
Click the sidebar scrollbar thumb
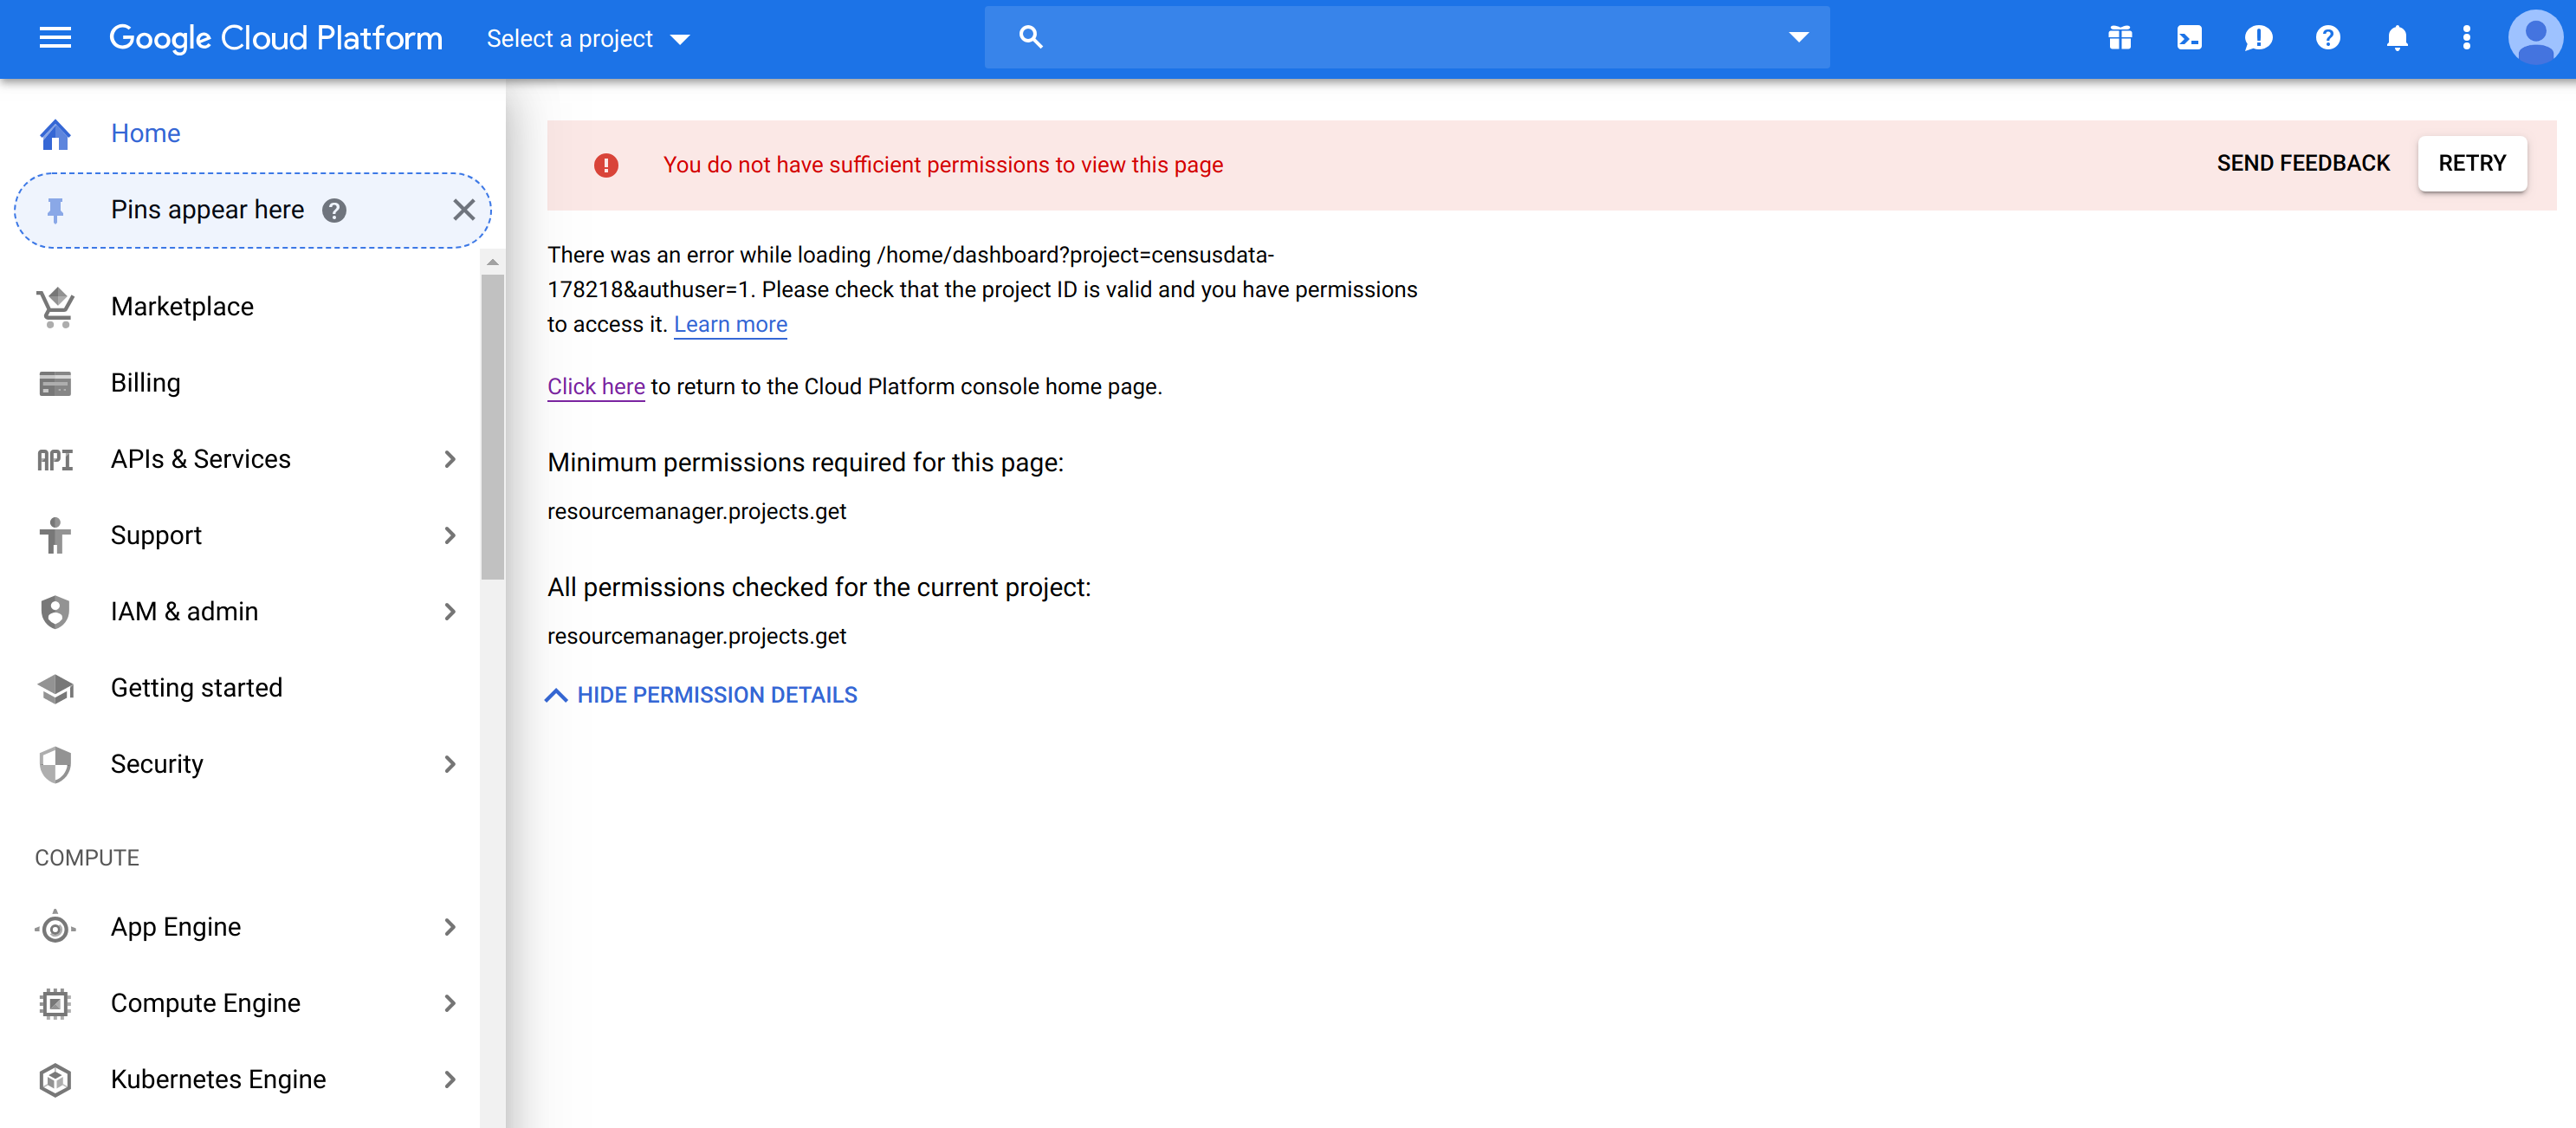(492, 427)
